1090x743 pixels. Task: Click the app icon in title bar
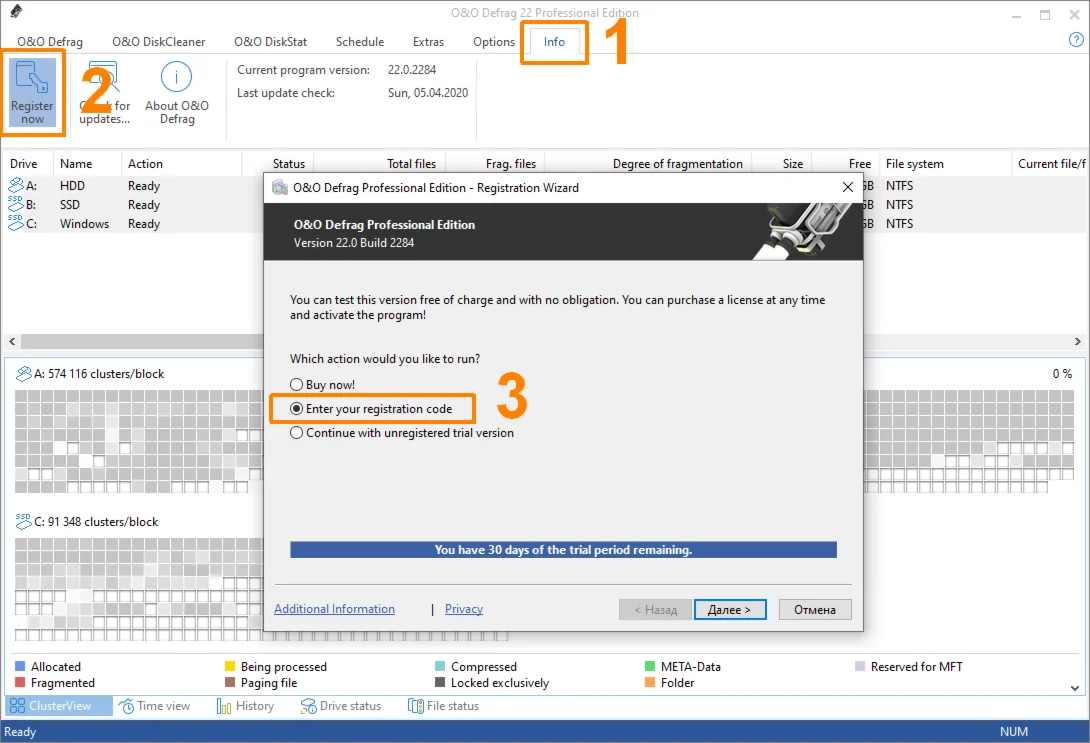click(16, 11)
